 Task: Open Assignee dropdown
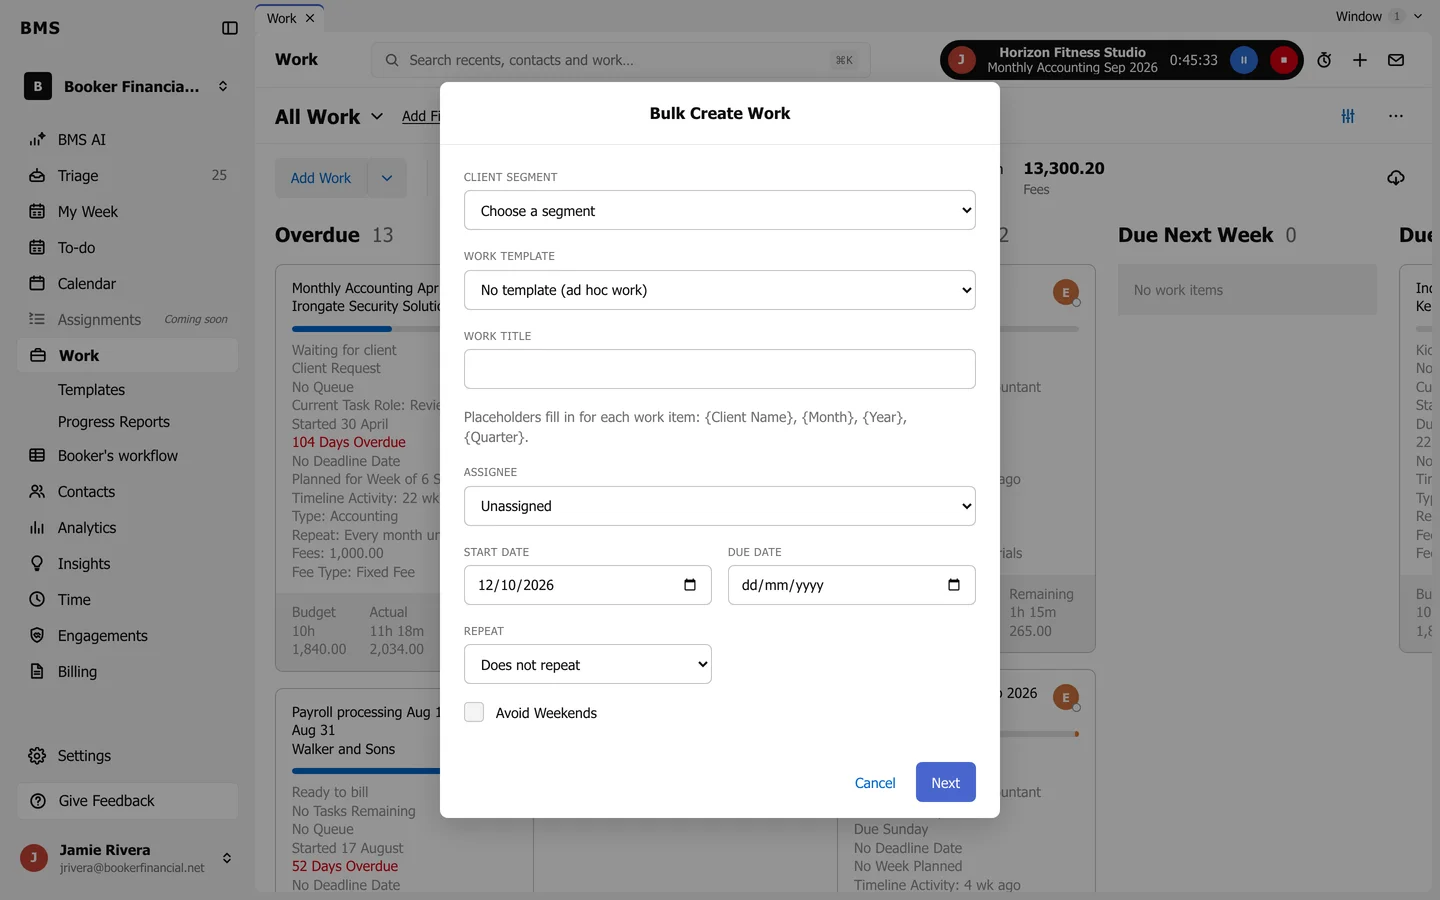(720, 506)
